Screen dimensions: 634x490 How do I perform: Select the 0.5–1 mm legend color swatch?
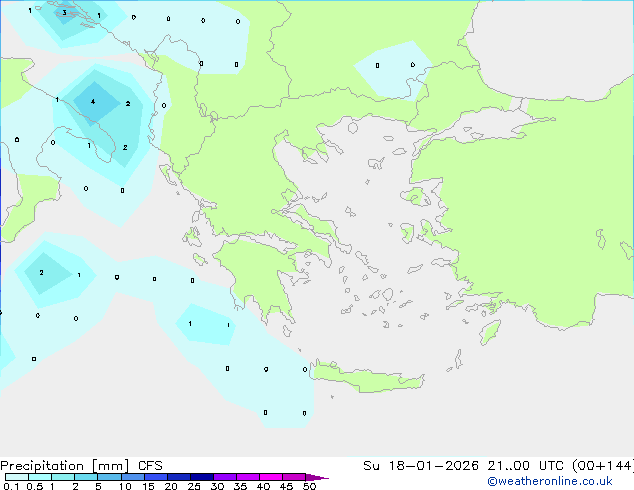coord(40,477)
